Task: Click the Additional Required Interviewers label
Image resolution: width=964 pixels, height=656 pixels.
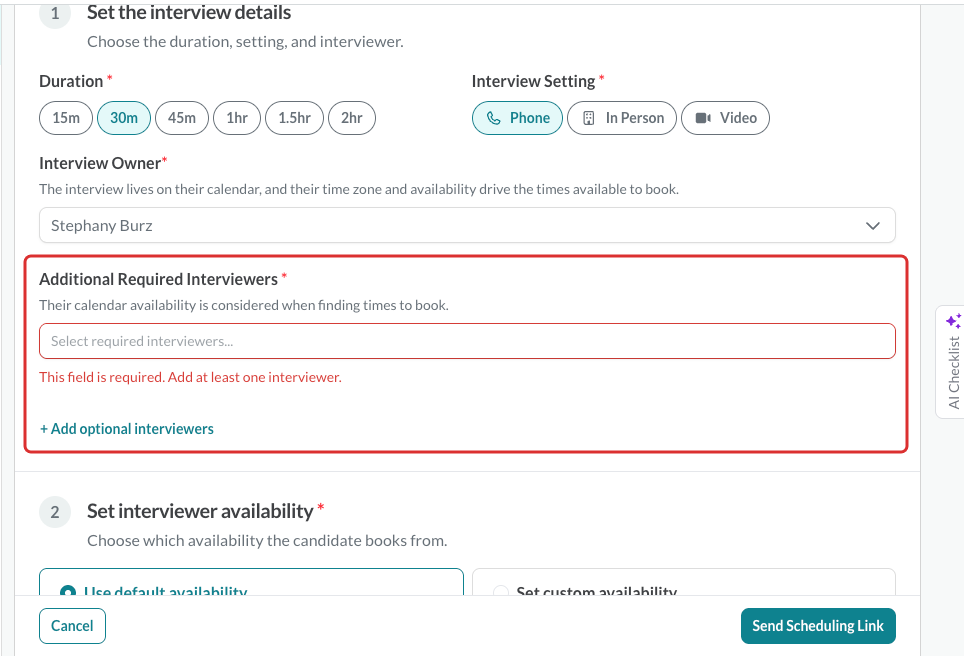Action: tap(159, 279)
